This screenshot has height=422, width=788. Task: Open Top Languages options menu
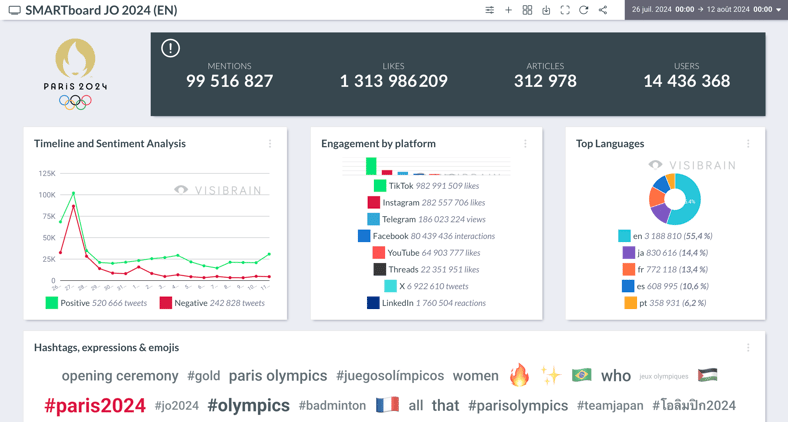point(748,144)
